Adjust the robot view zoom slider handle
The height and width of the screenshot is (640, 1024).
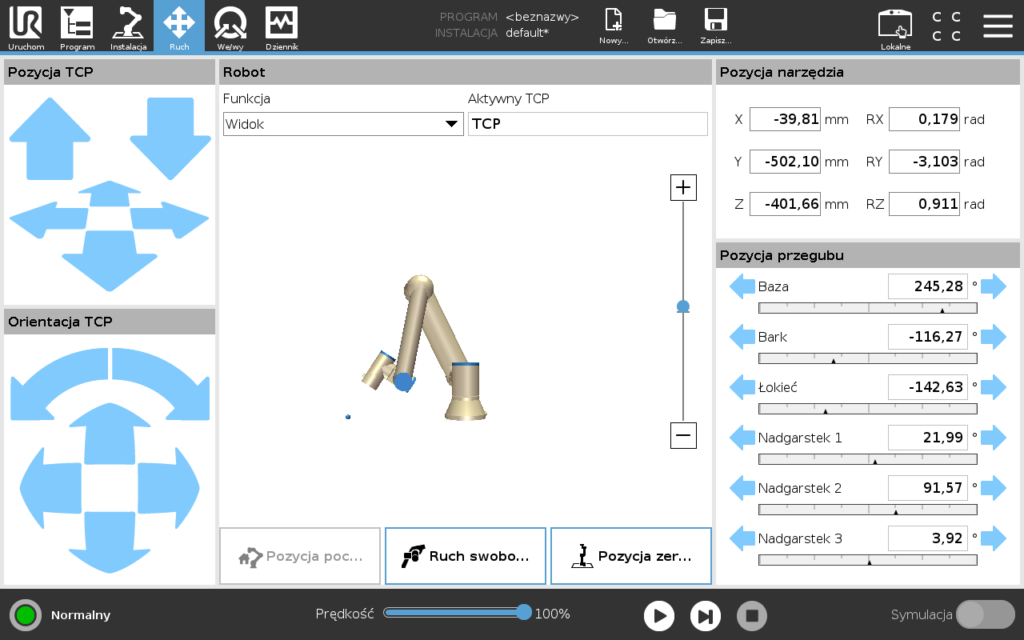(683, 306)
